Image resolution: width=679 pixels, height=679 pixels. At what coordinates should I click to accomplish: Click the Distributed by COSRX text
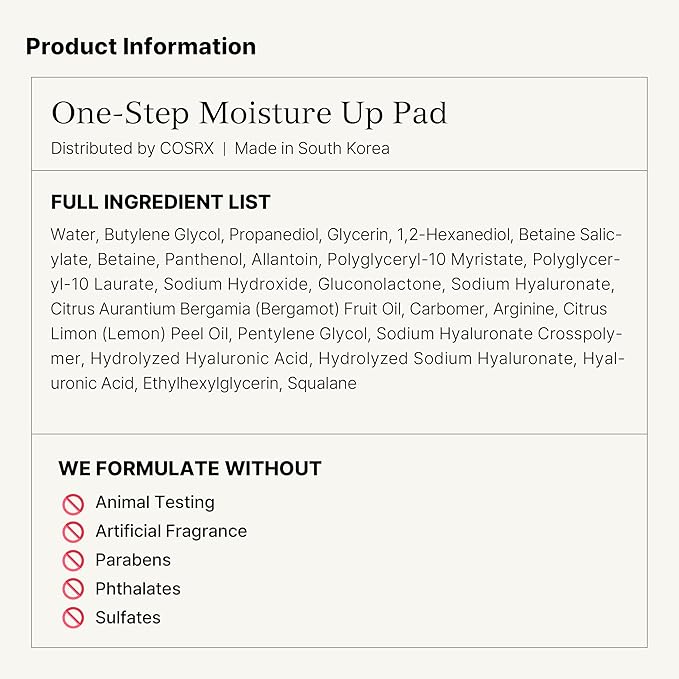pyautogui.click(x=131, y=148)
